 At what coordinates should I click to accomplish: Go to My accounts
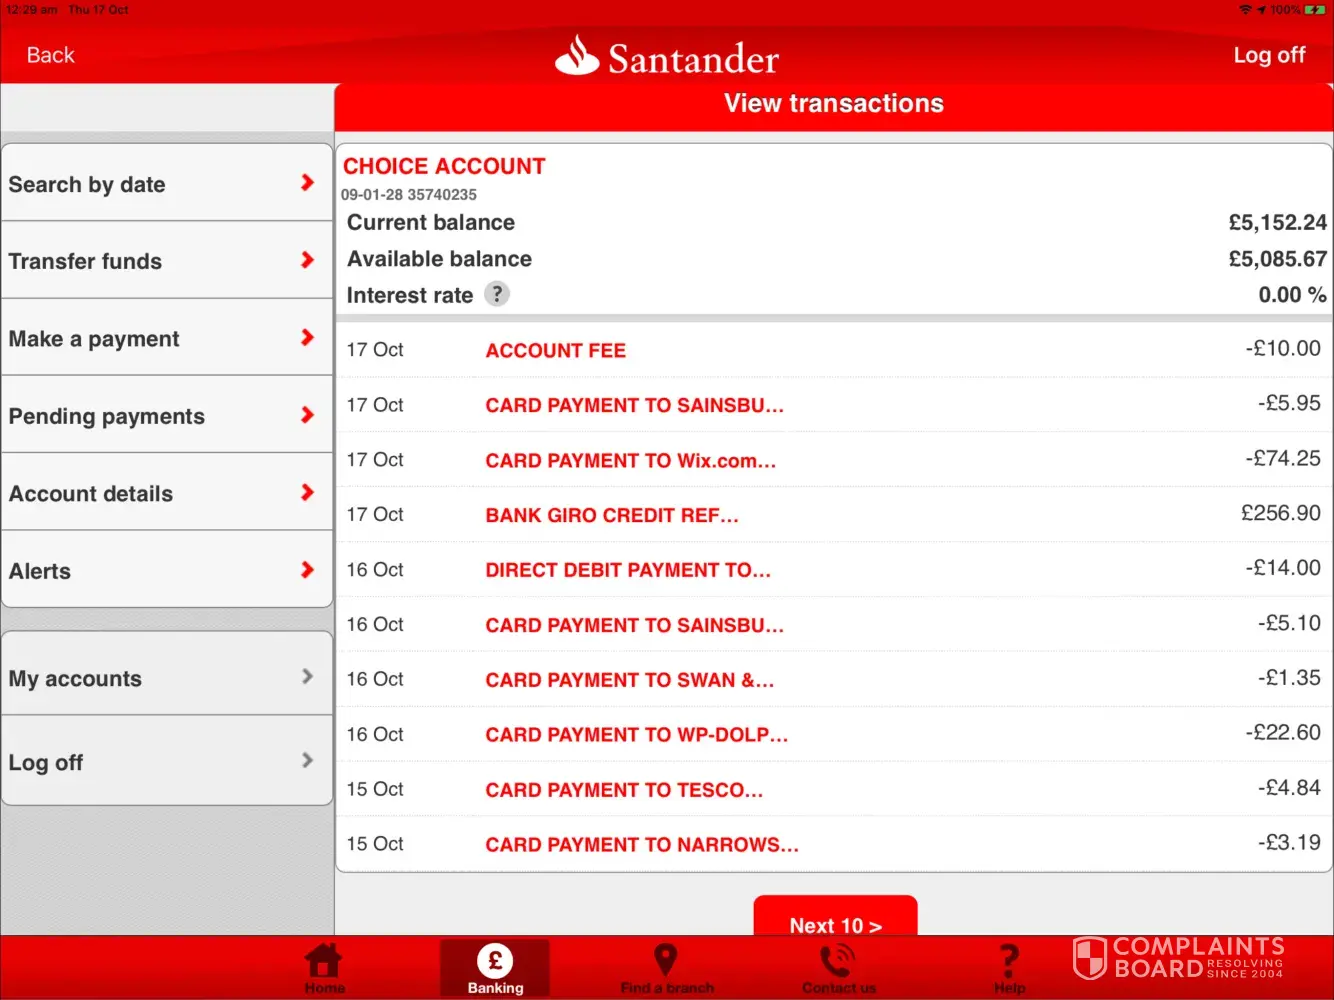[167, 675]
